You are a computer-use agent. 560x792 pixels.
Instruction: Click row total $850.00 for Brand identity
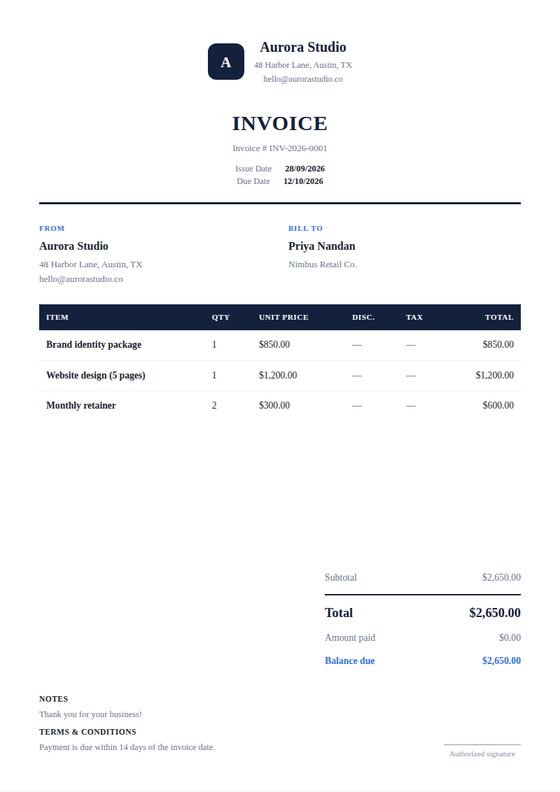click(498, 344)
